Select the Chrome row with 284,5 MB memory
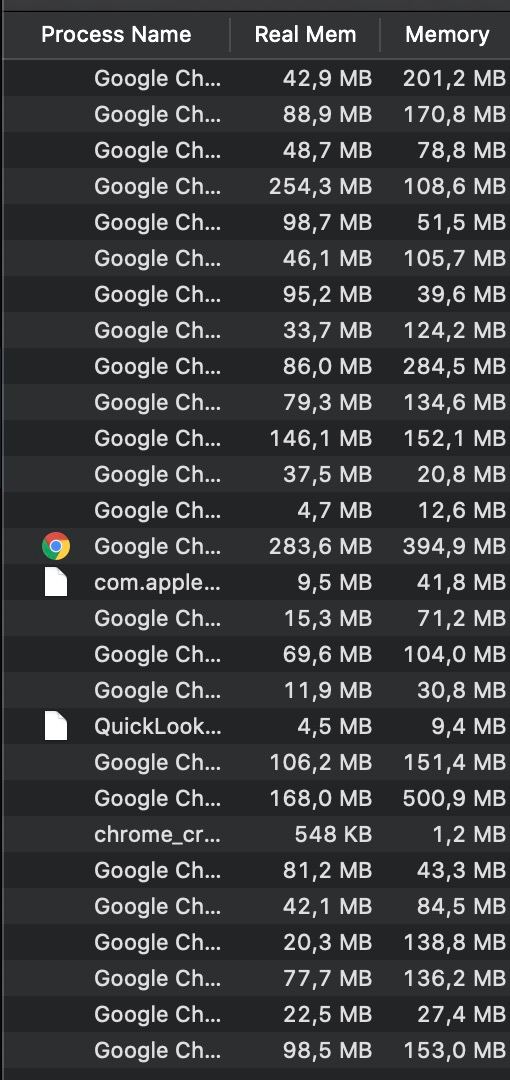510x1080 pixels. (256, 366)
